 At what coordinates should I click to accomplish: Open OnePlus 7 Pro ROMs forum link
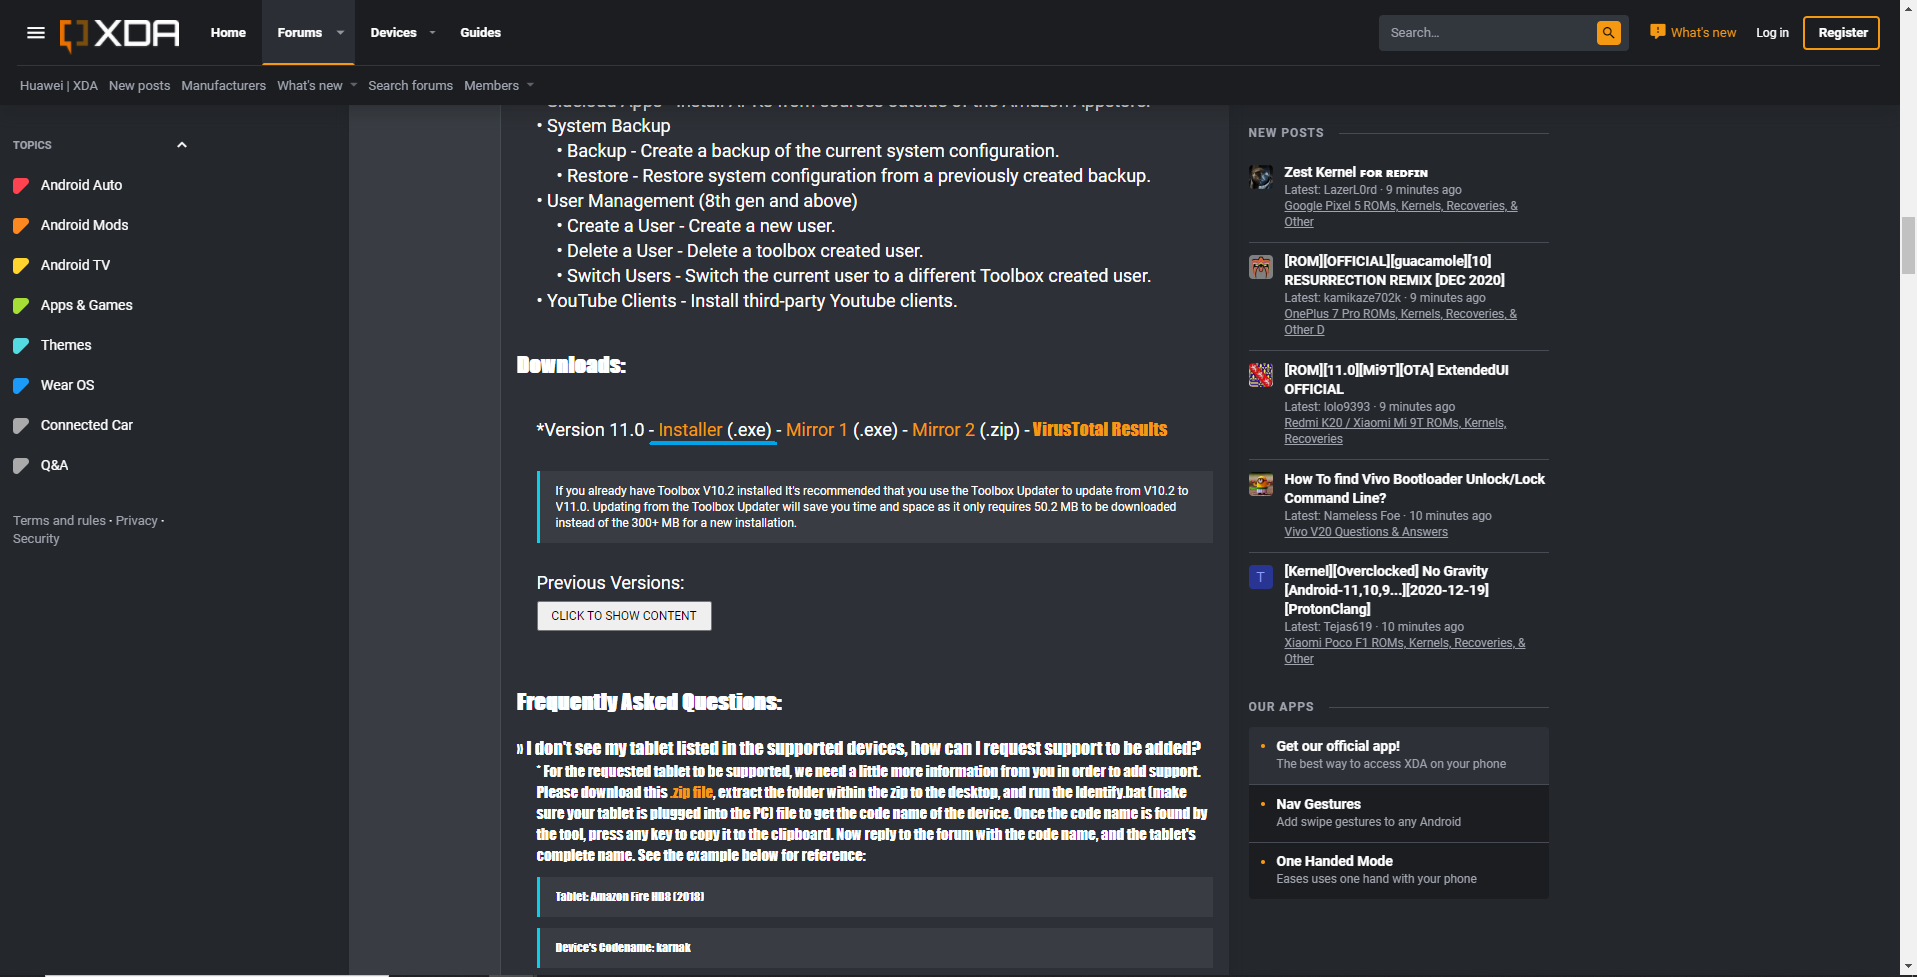tap(1400, 322)
